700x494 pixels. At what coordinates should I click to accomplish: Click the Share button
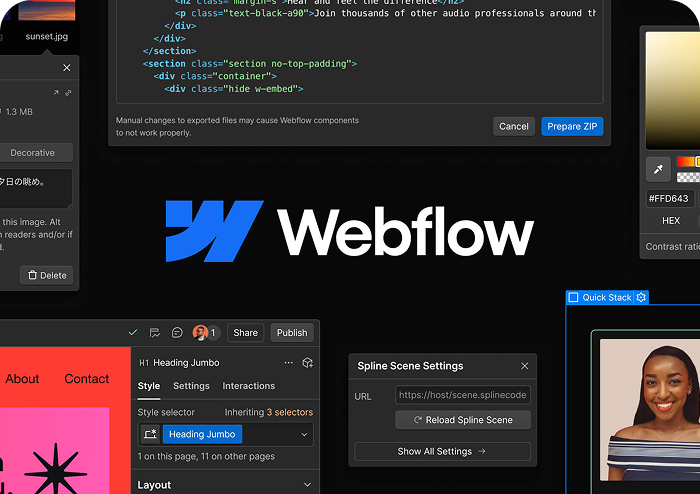pyautogui.click(x=245, y=333)
